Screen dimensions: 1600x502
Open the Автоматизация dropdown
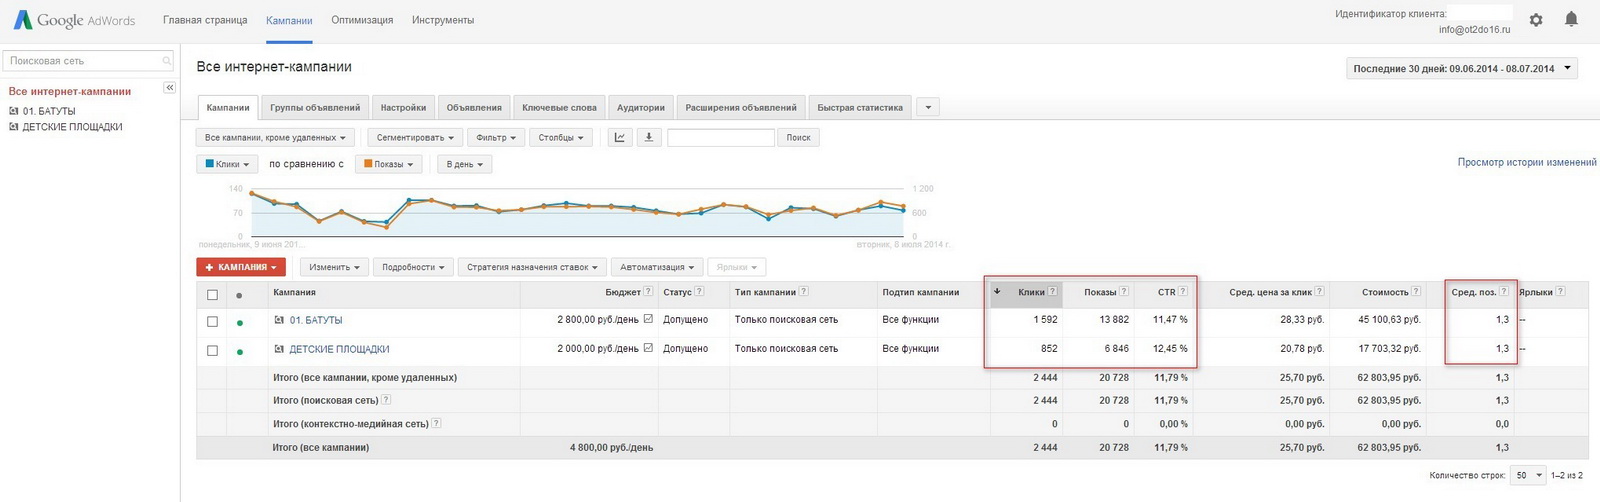click(x=656, y=267)
